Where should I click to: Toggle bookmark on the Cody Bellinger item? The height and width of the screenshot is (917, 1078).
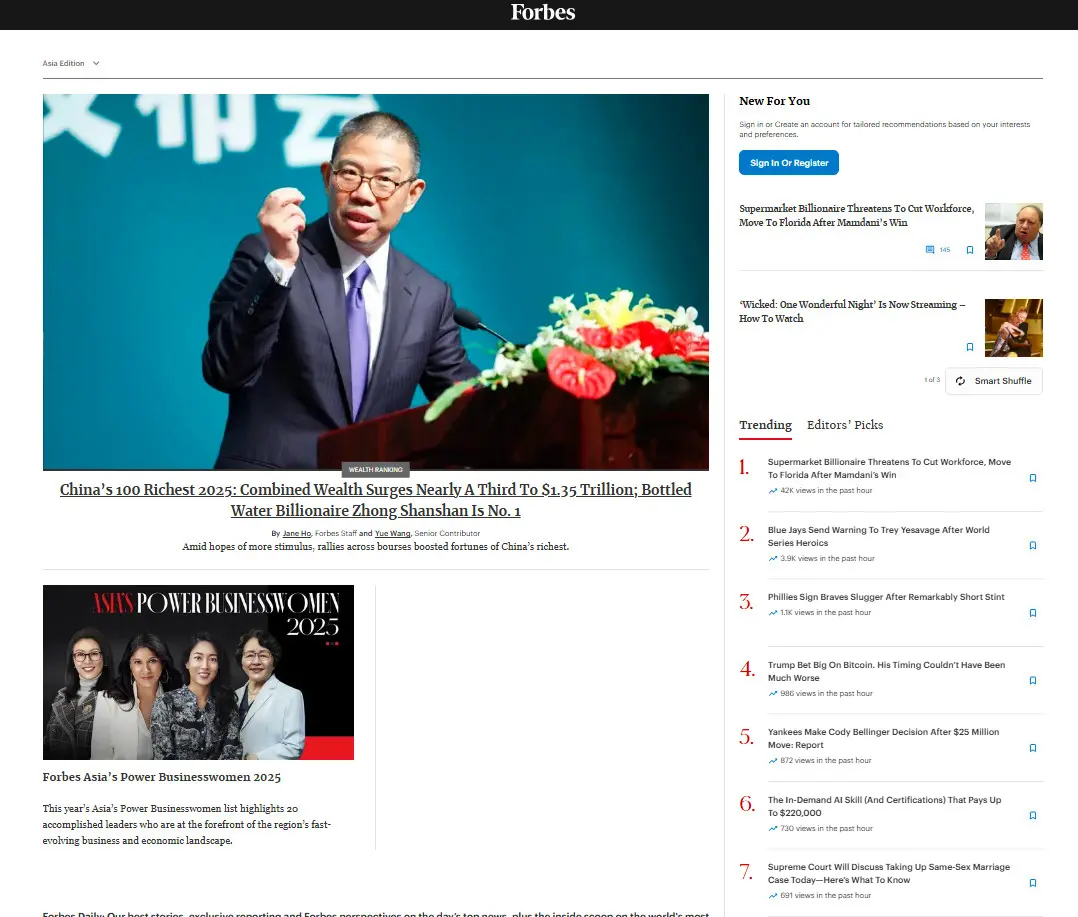(1032, 747)
